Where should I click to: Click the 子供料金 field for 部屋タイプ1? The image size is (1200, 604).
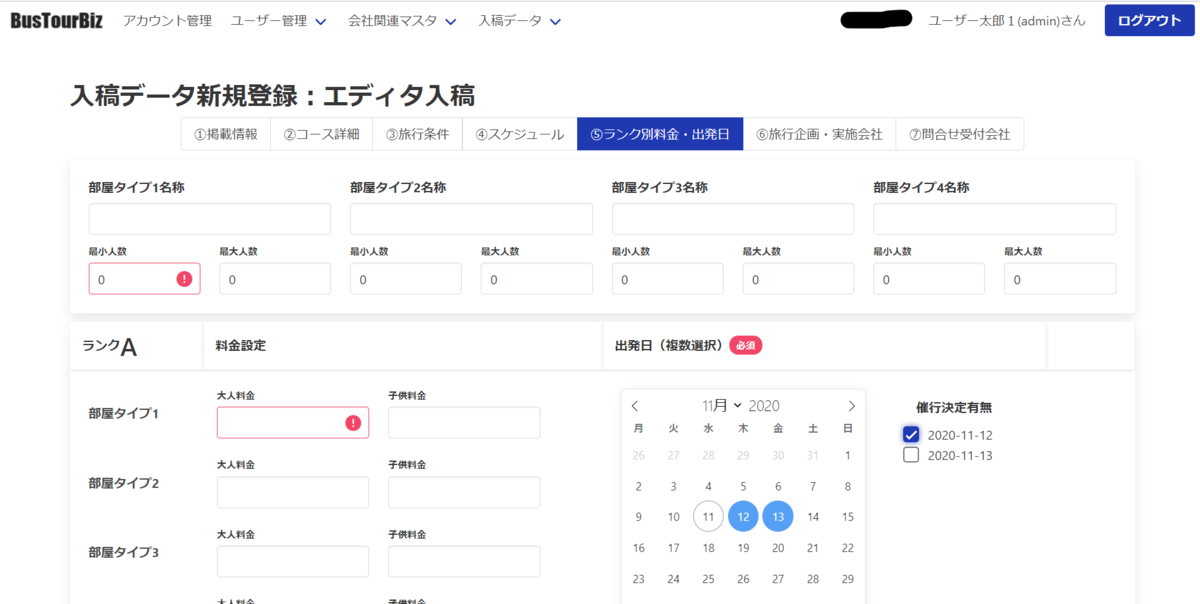tap(464, 422)
